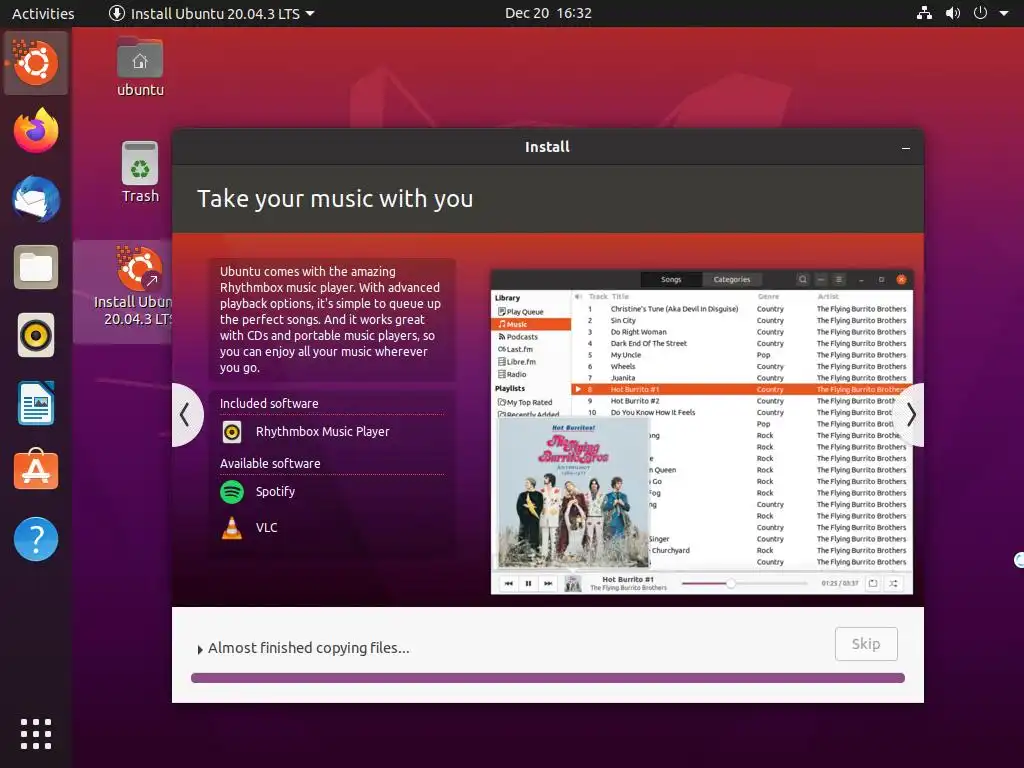Click the next track button in the preview

tap(548, 583)
